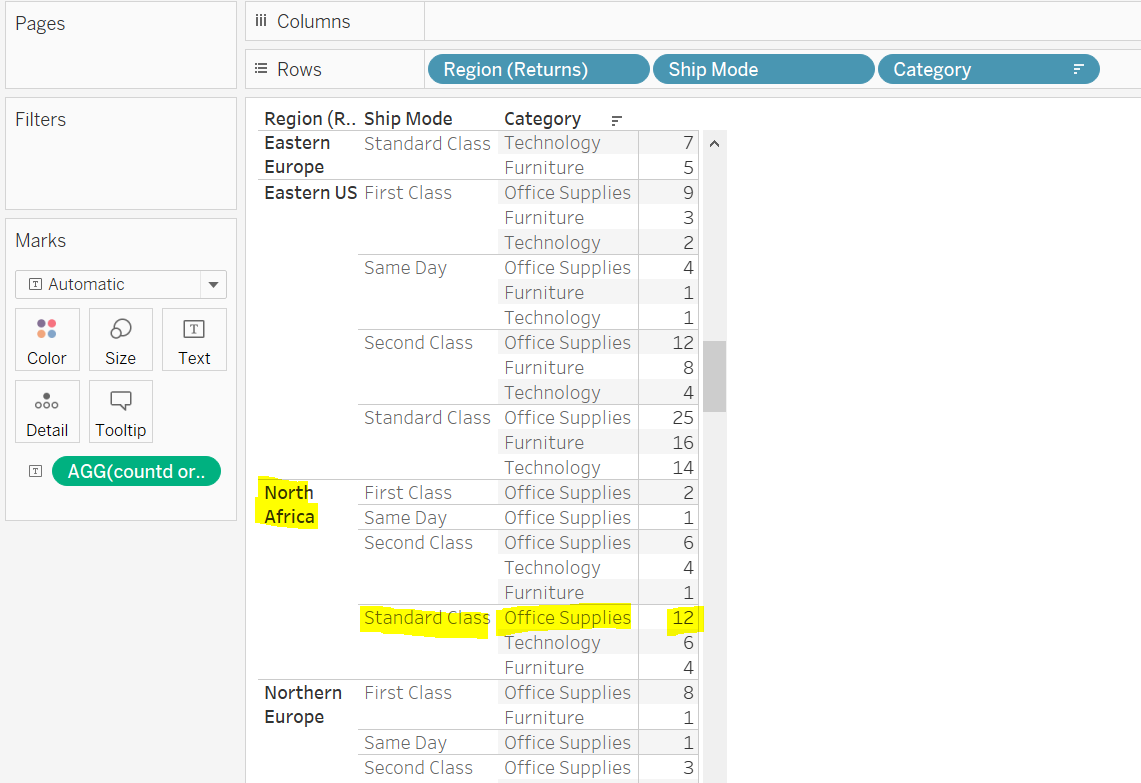Click the Rows shelf icon

(x=262, y=68)
